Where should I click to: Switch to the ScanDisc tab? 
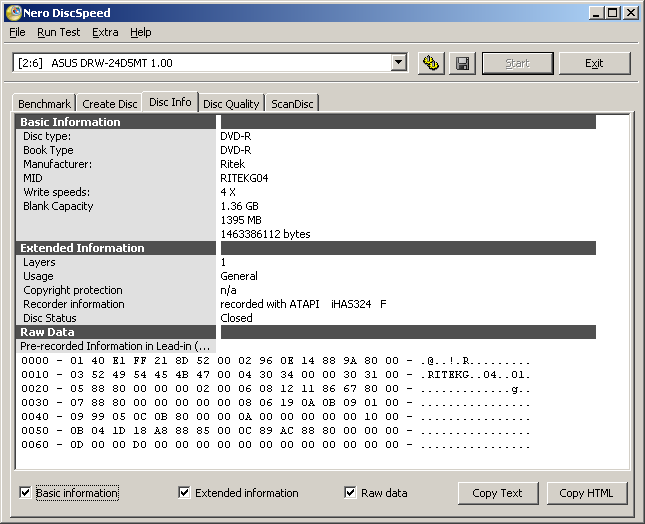tap(292, 104)
